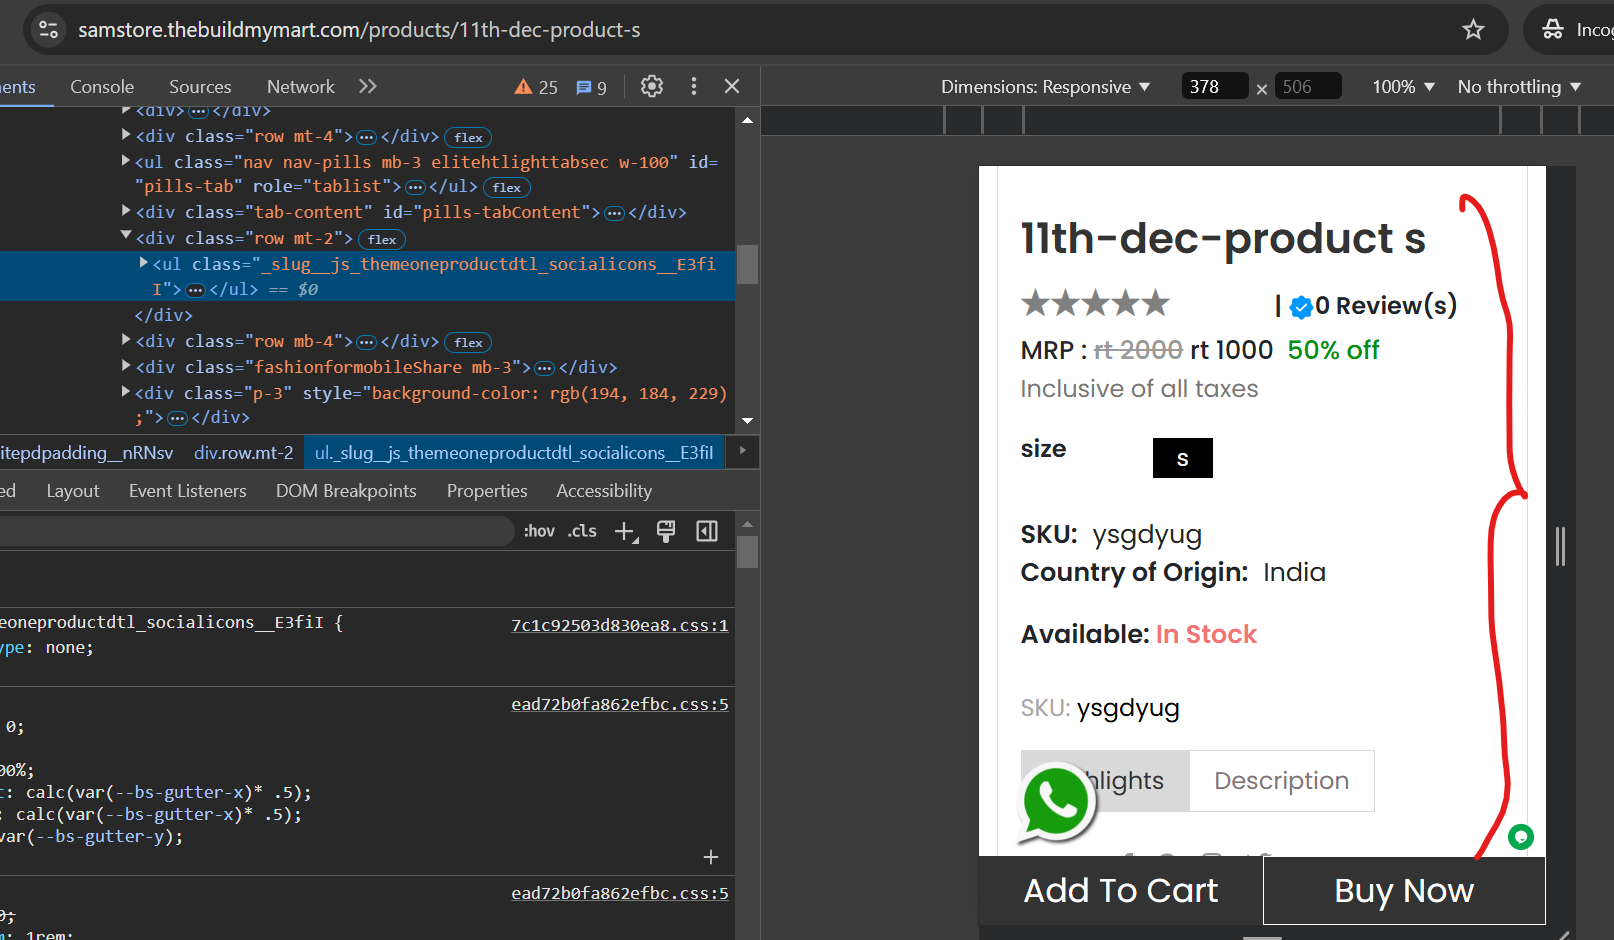Click verified badge next to reviews
Viewport: 1614px width, 940px height.
(1301, 307)
